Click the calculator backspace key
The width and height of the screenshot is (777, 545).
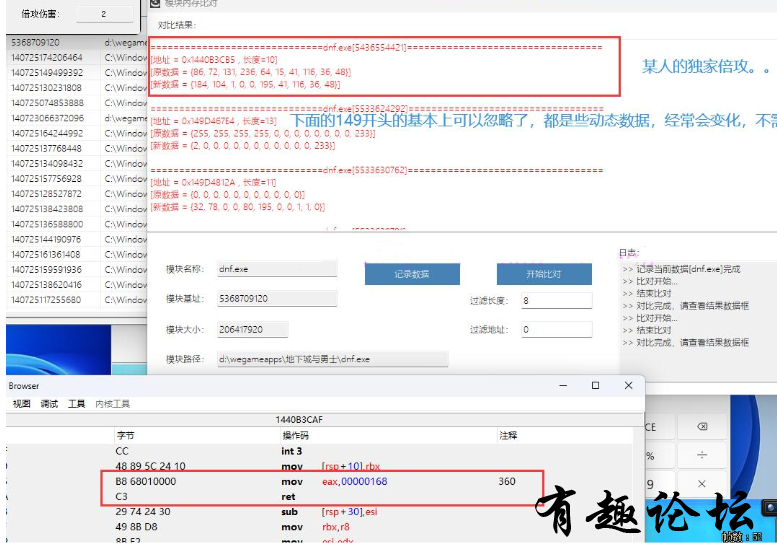point(702,427)
